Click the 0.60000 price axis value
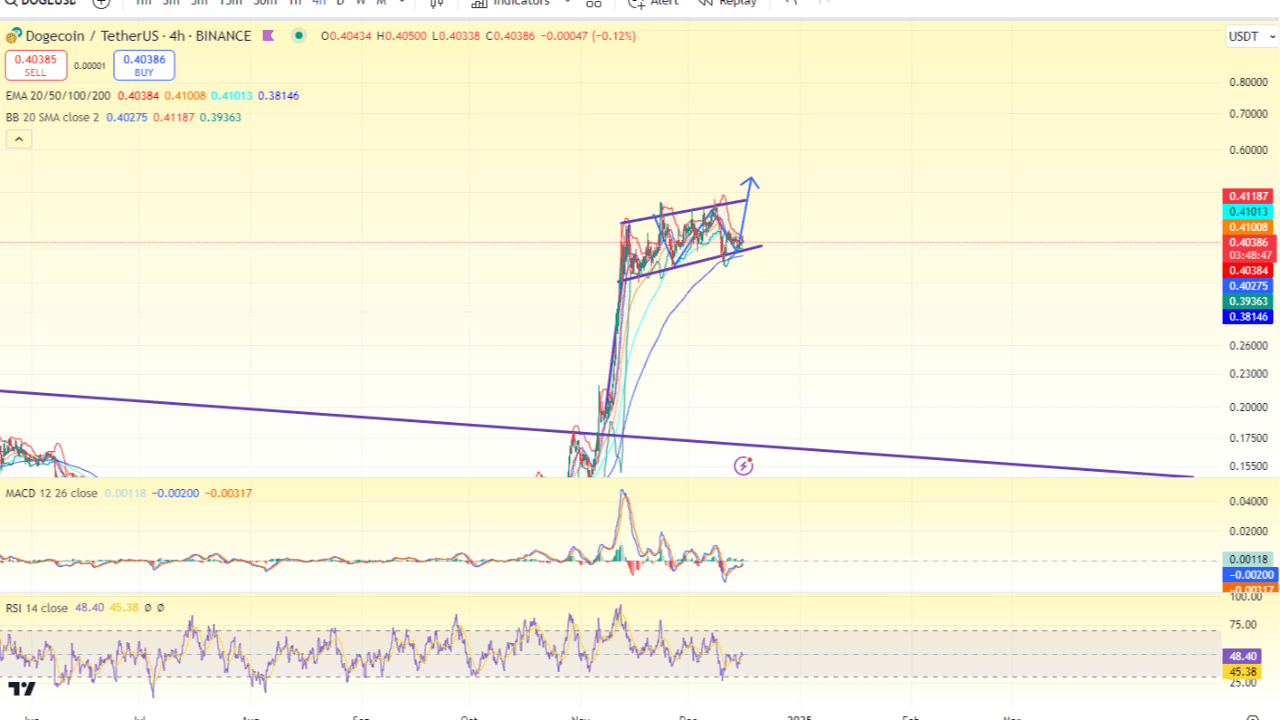The image size is (1280, 720). coord(1248,150)
